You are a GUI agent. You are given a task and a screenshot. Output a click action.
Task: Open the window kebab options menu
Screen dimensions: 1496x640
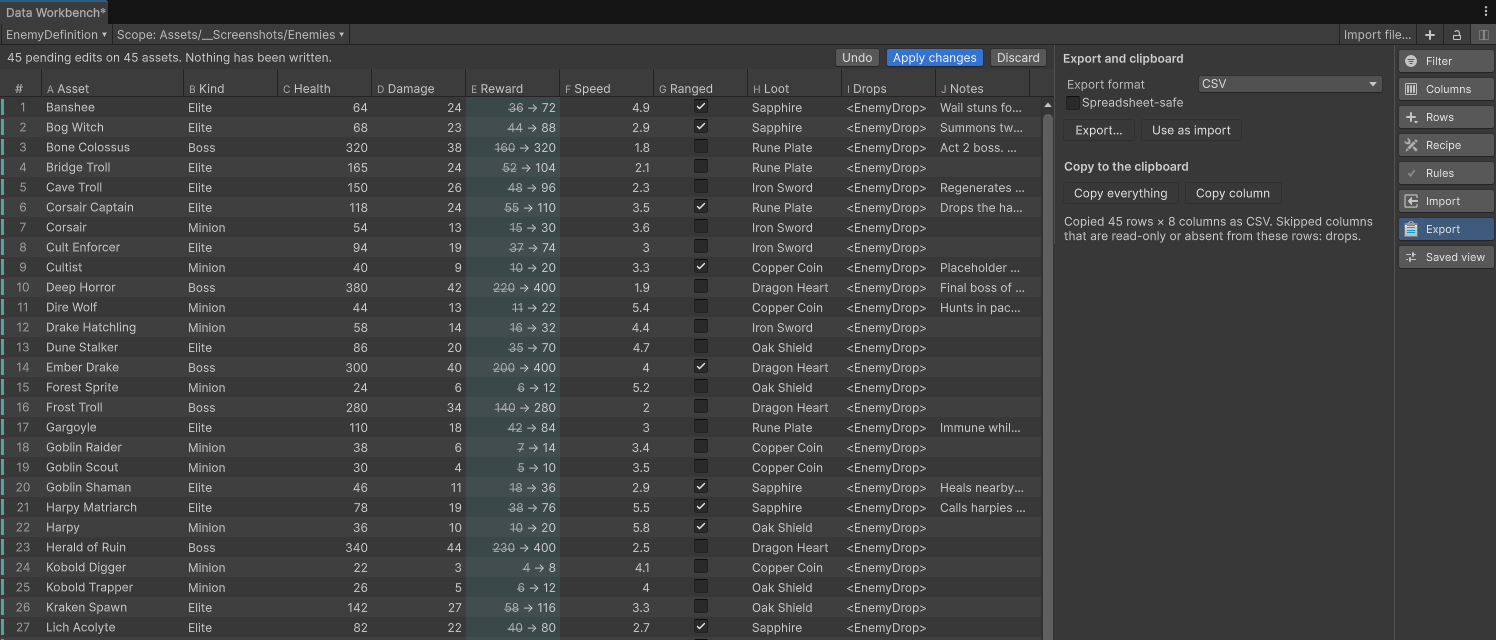point(1485,11)
